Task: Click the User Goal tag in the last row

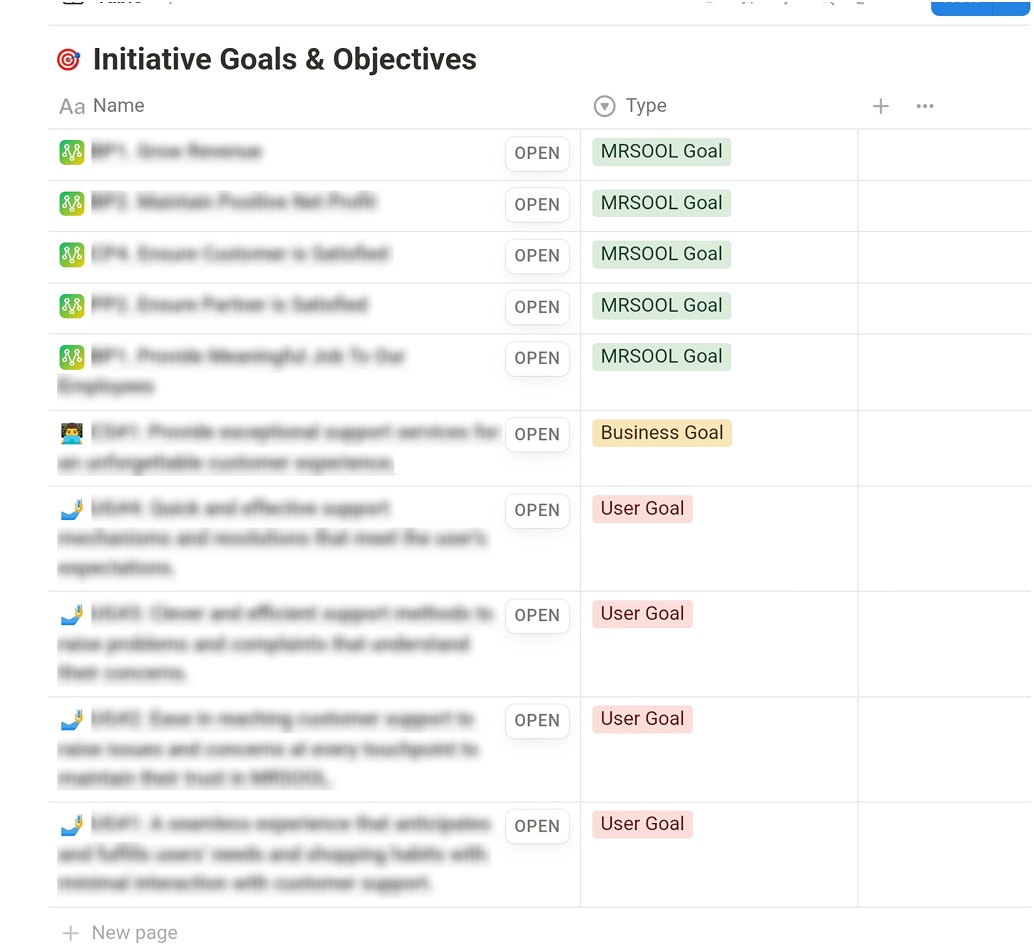Action: [642, 824]
